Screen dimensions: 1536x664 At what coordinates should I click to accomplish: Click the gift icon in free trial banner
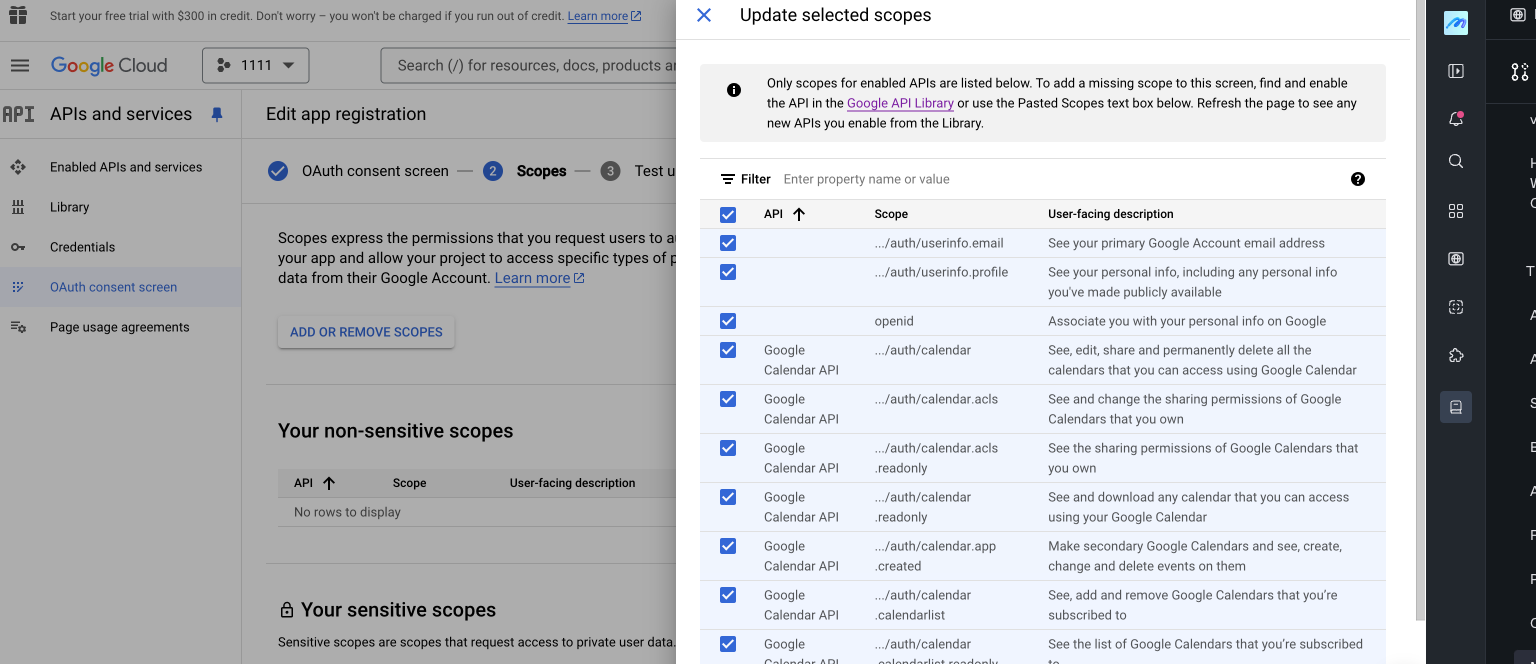pyautogui.click(x=17, y=16)
